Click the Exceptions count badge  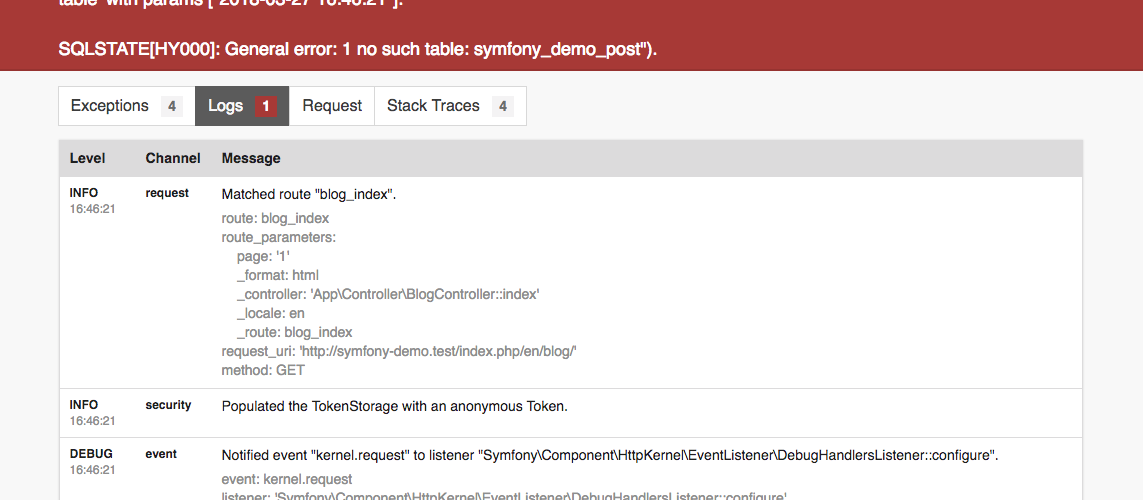(x=172, y=106)
